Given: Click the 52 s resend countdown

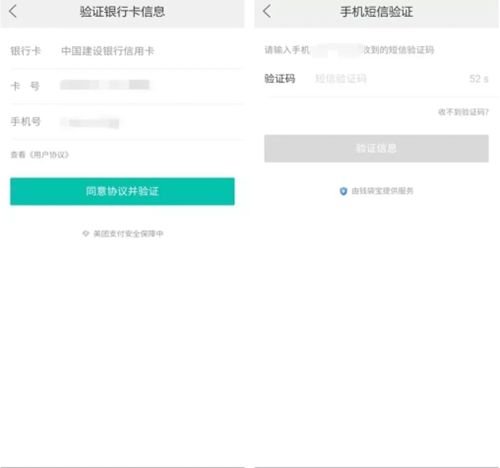Looking at the screenshot, I should [x=479, y=79].
